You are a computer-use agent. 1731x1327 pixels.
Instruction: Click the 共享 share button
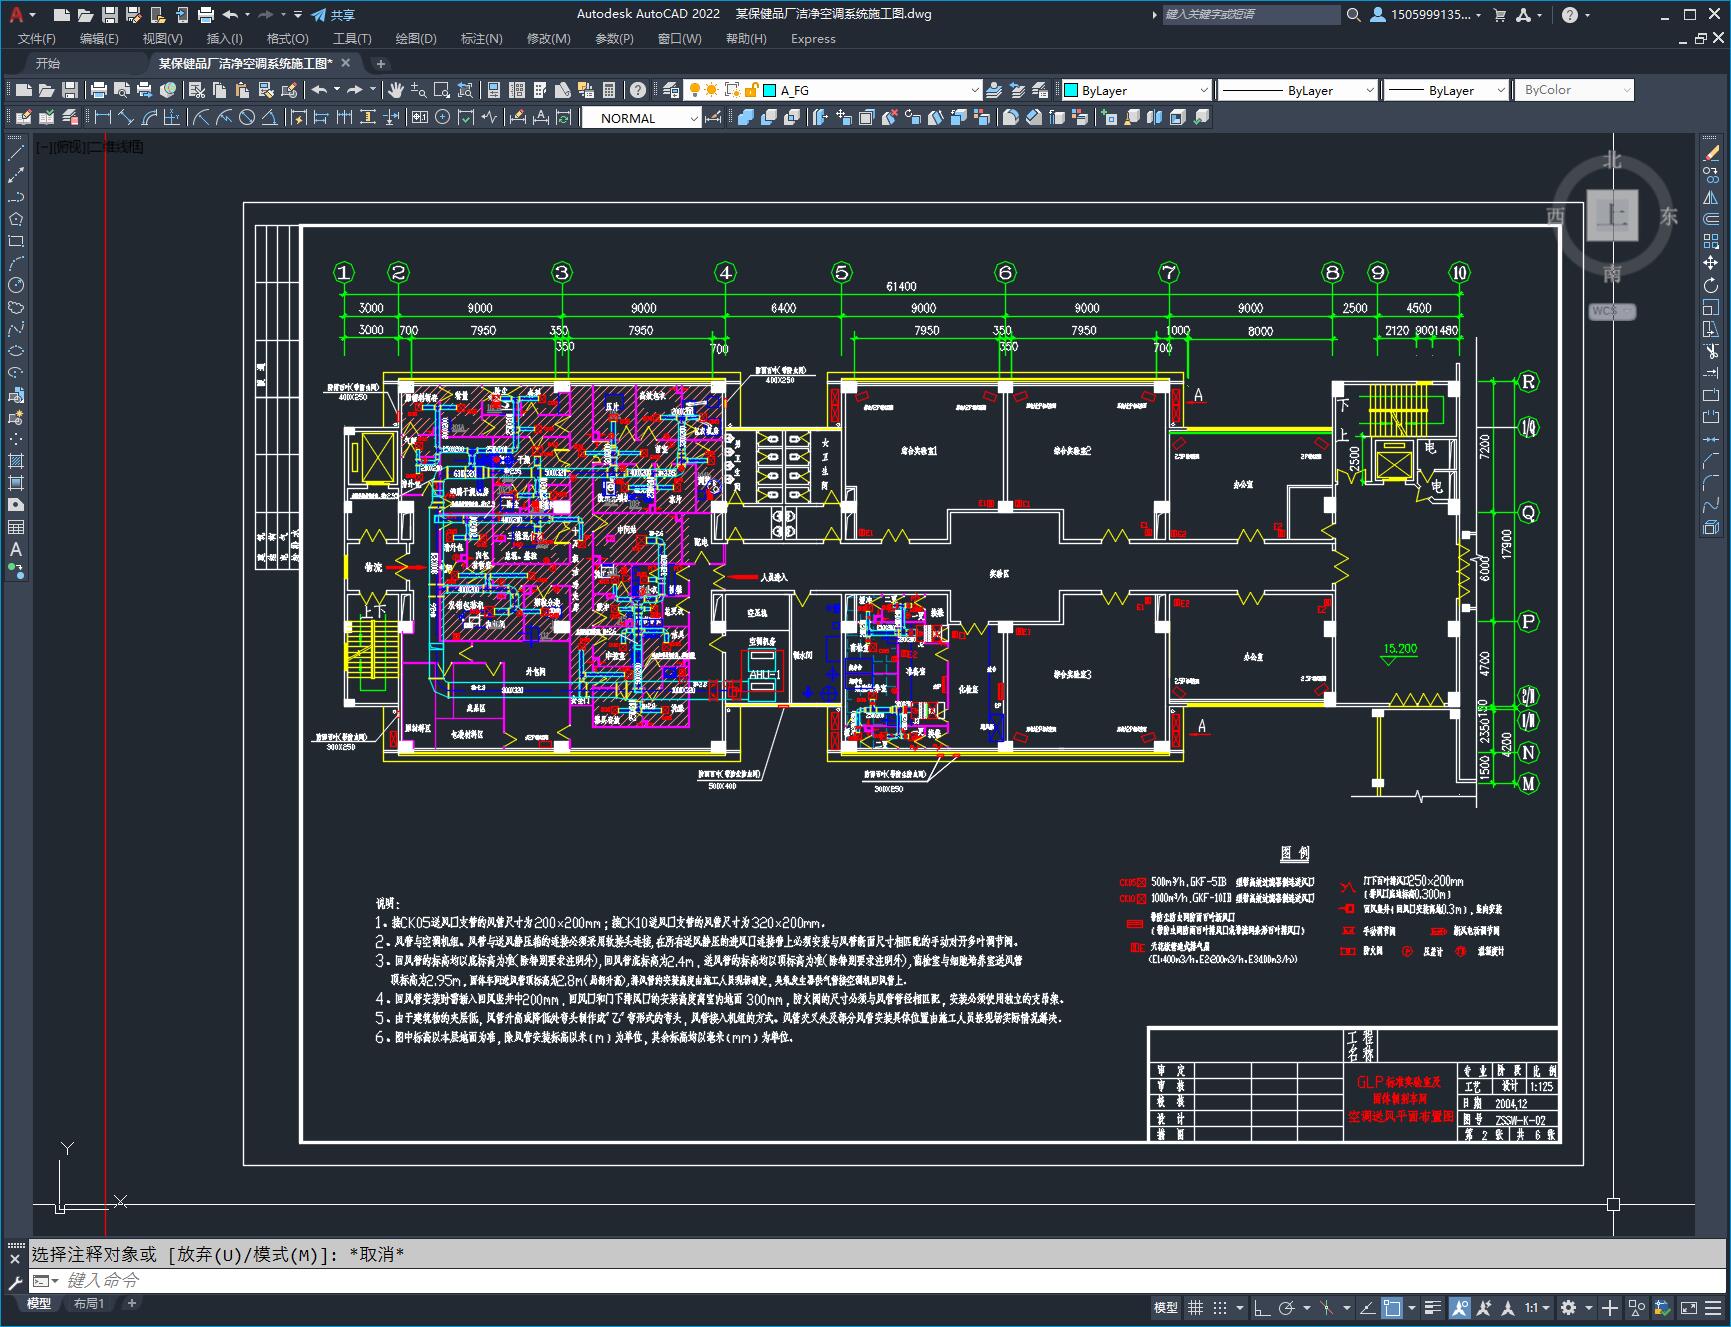(333, 15)
